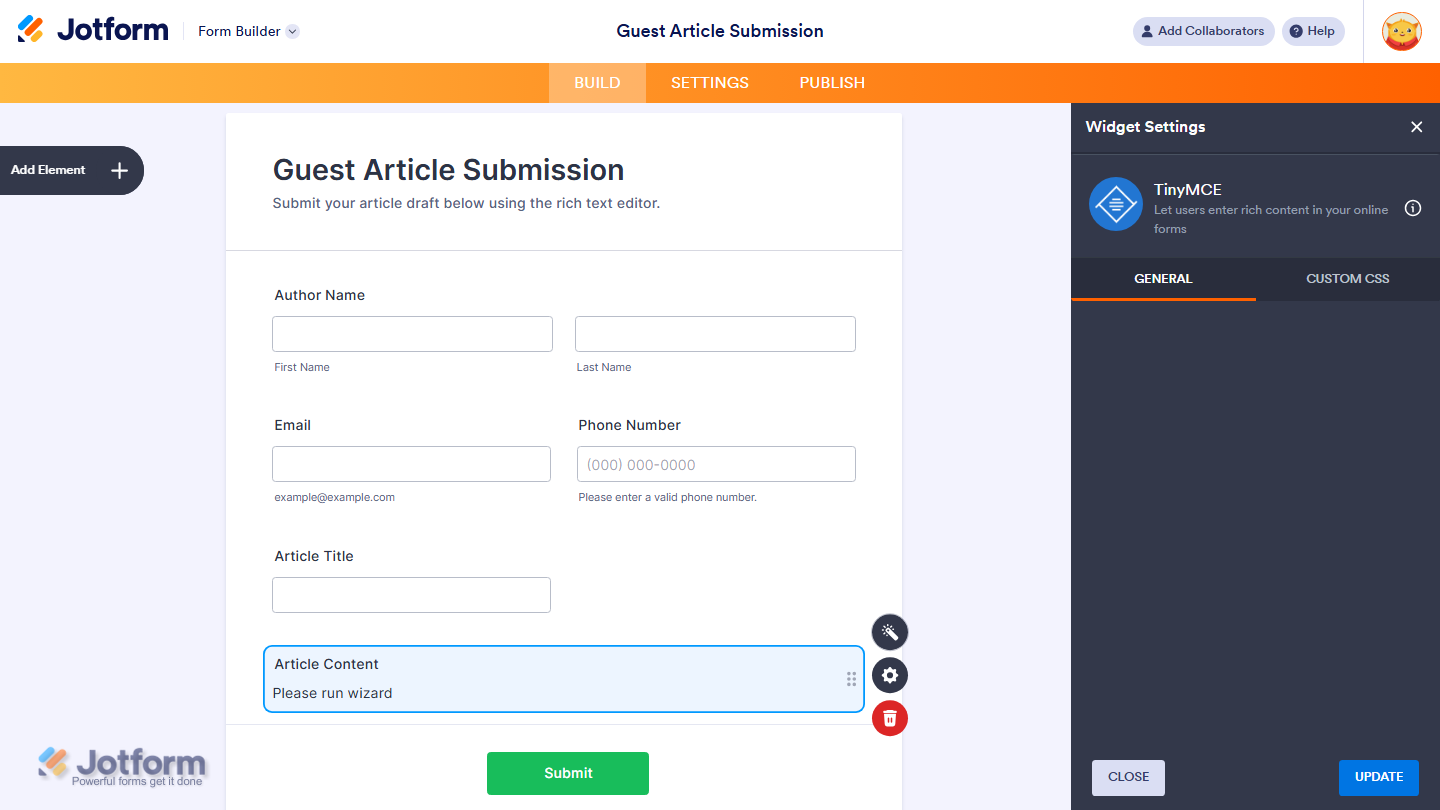Select the GENERAL tab in Widget Settings
This screenshot has width=1440, height=810.
pos(1163,279)
